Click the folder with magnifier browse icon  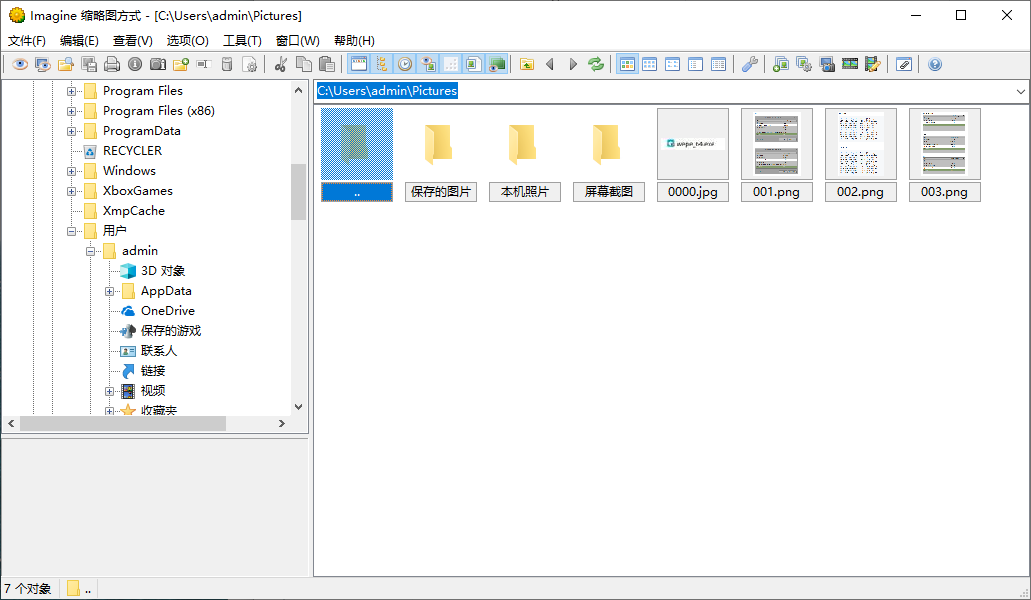coord(66,64)
